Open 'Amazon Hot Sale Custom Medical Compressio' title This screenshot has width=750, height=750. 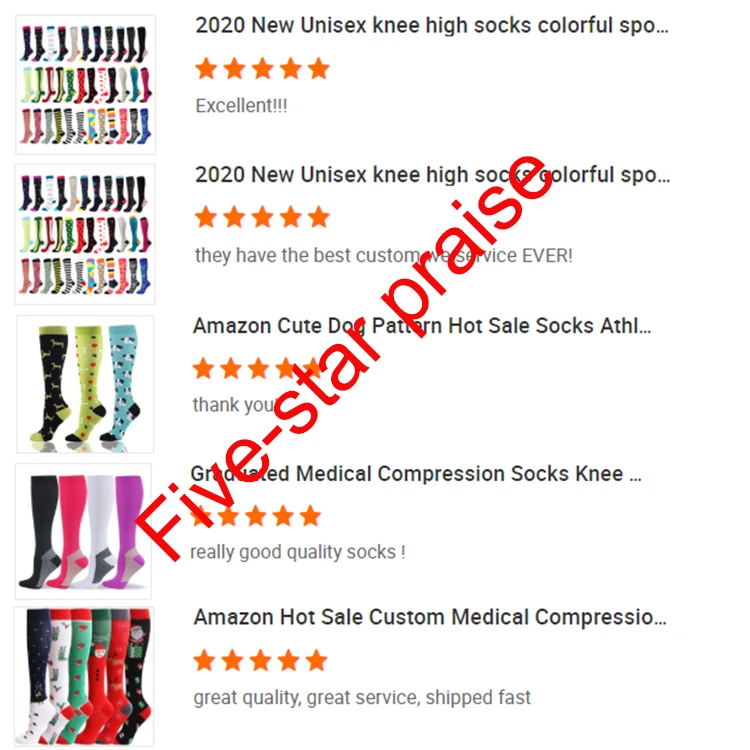tap(430, 617)
